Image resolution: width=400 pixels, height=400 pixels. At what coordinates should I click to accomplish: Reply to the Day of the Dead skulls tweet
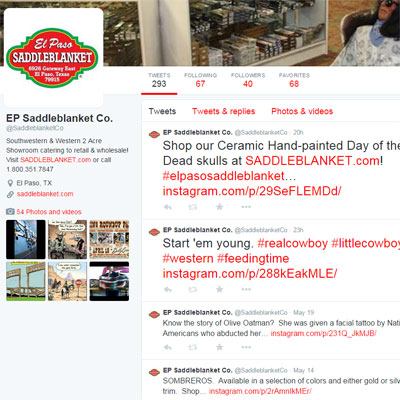coord(168,207)
